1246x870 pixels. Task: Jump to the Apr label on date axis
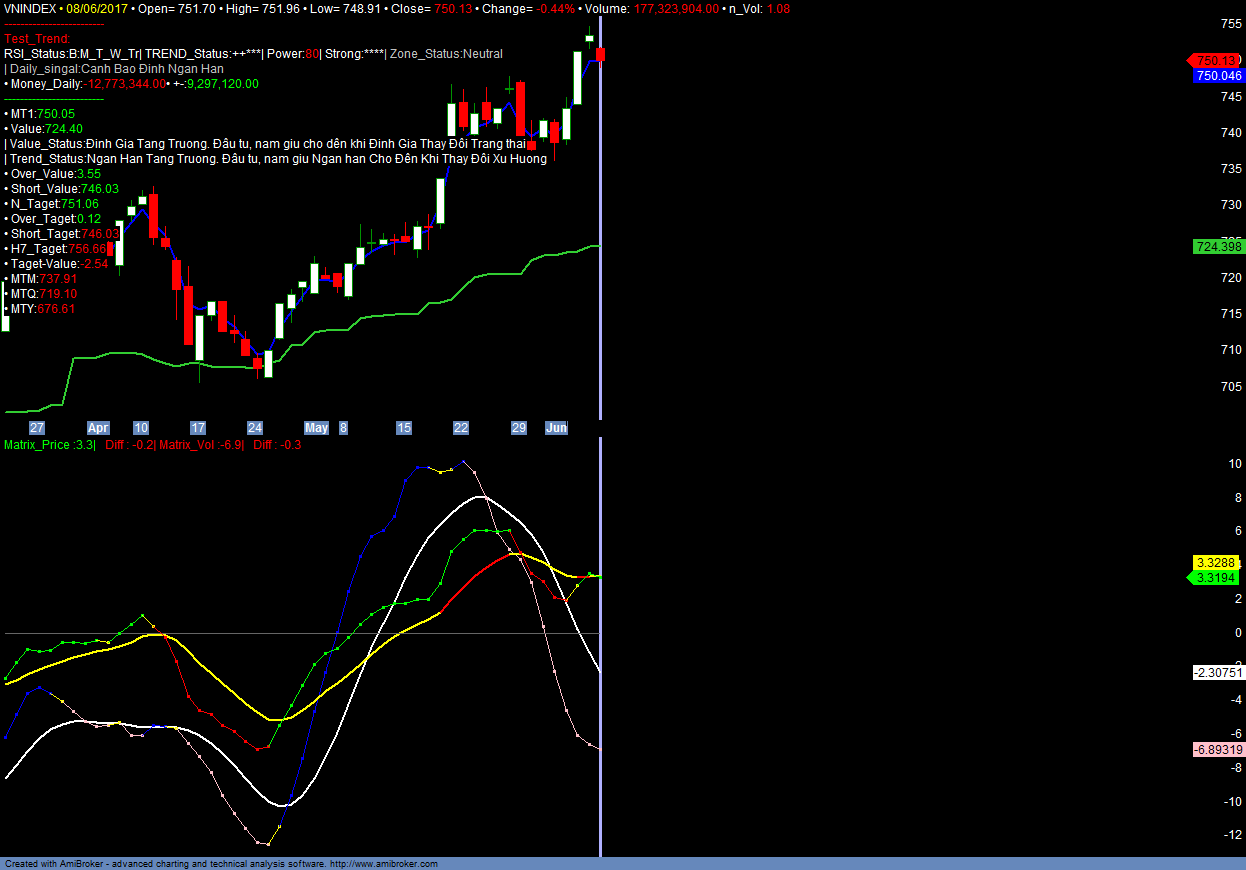click(x=98, y=428)
